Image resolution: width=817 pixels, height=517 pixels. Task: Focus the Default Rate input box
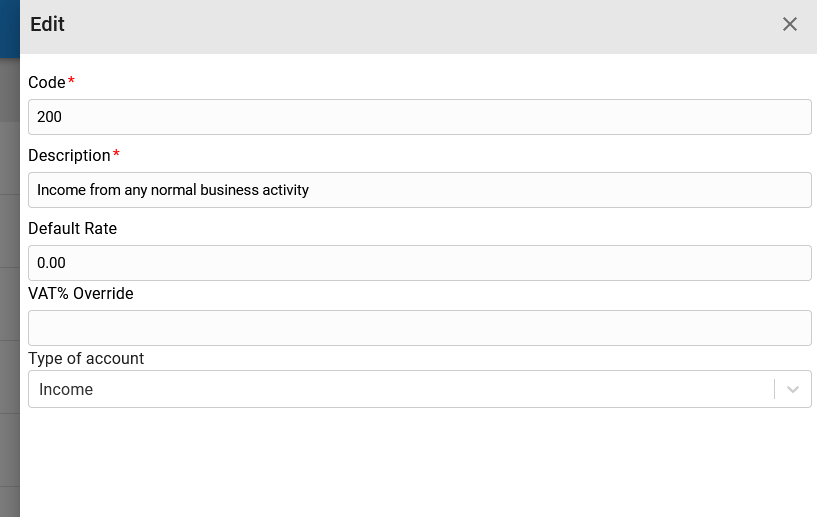point(419,263)
